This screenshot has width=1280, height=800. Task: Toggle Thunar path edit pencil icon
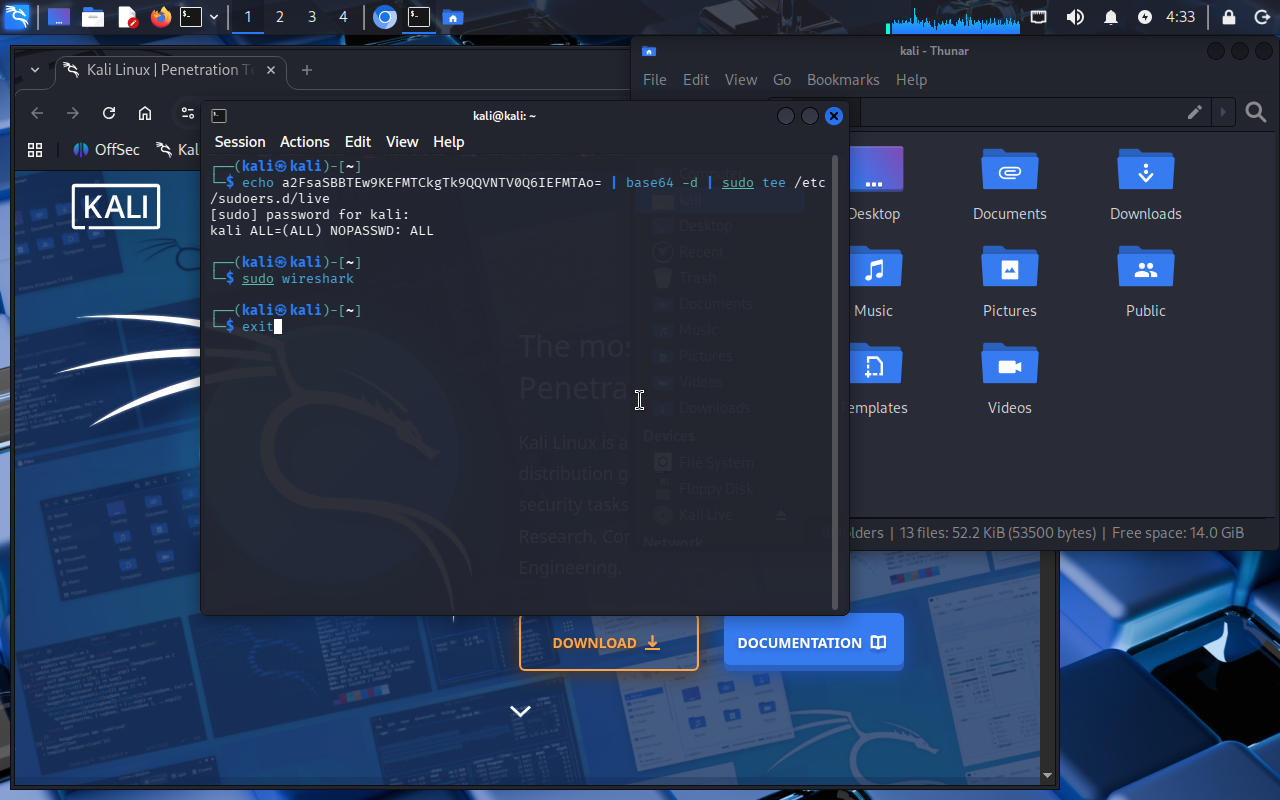[1194, 113]
